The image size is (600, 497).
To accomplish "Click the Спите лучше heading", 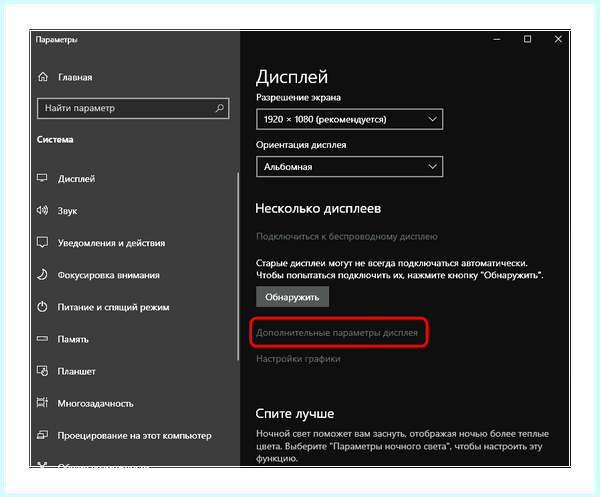I will point(295,414).
